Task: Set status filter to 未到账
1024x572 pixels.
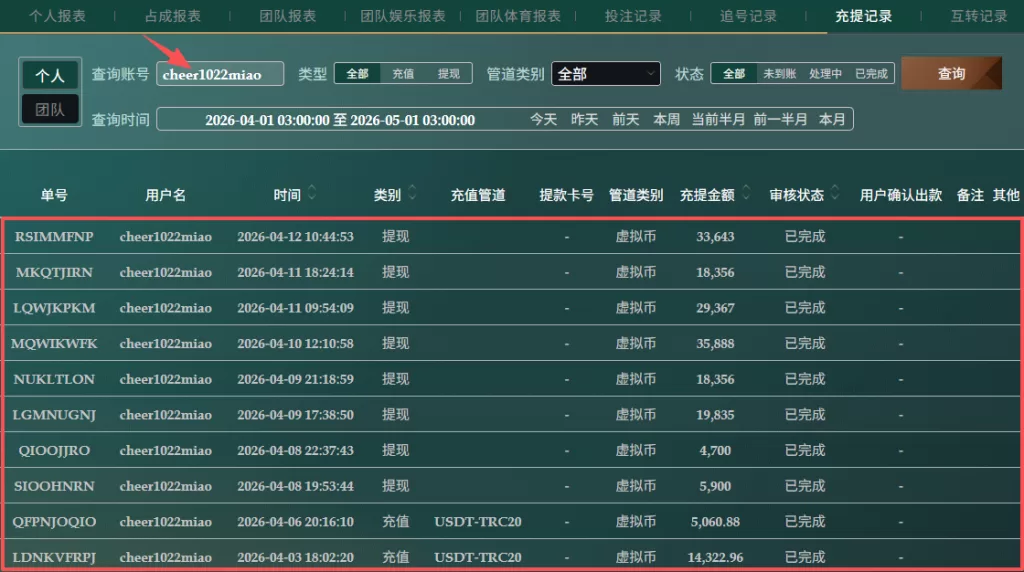Action: pos(780,74)
